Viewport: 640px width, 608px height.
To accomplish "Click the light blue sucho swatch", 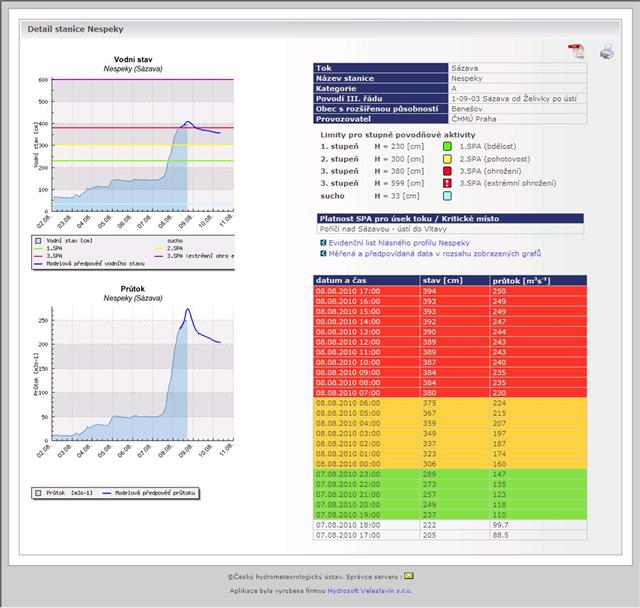I will (447, 196).
